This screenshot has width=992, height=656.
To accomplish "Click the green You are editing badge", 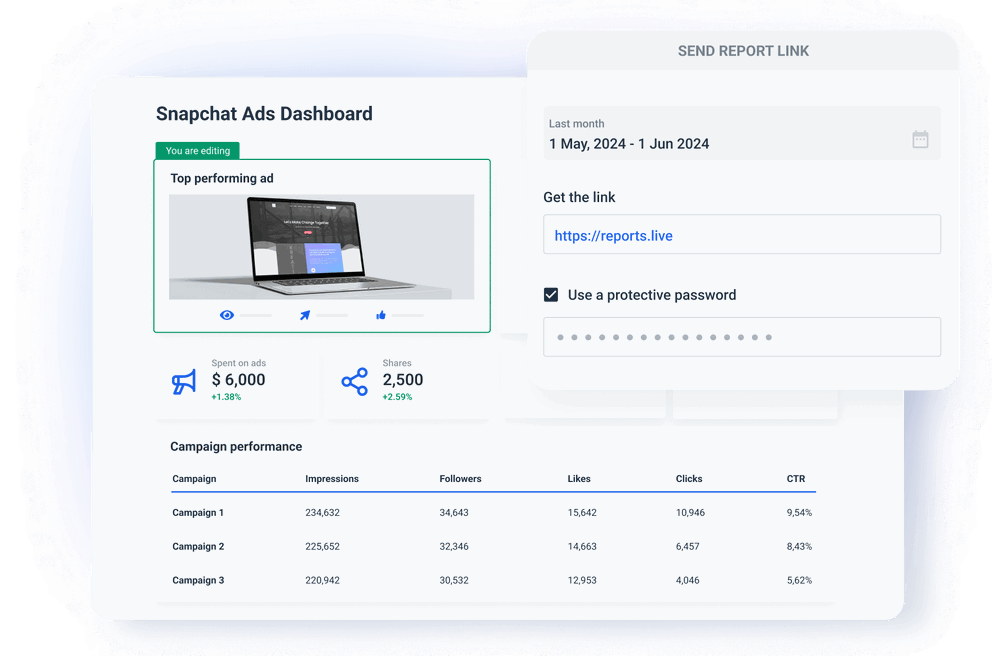I will (197, 150).
